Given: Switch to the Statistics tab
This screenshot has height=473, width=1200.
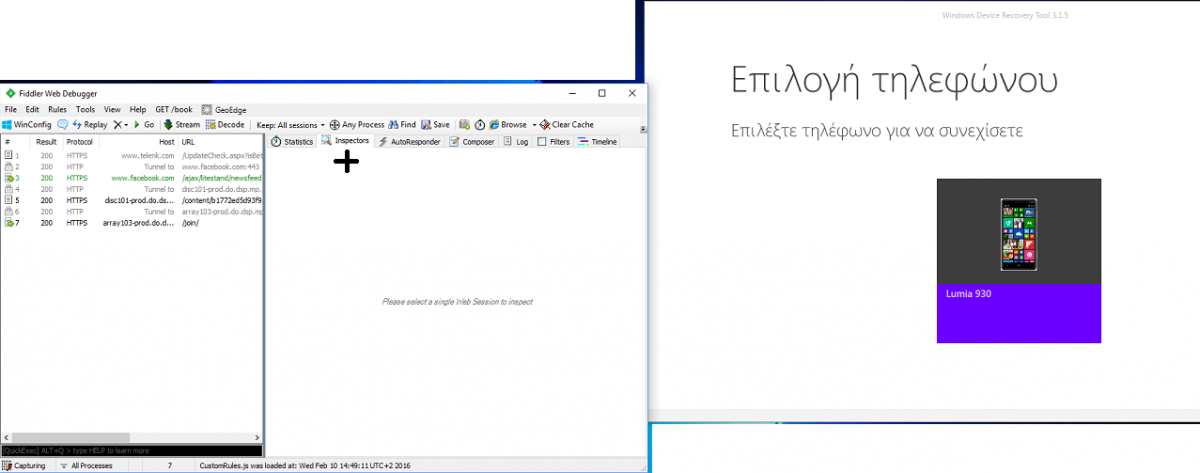Looking at the screenshot, I should click(x=292, y=142).
